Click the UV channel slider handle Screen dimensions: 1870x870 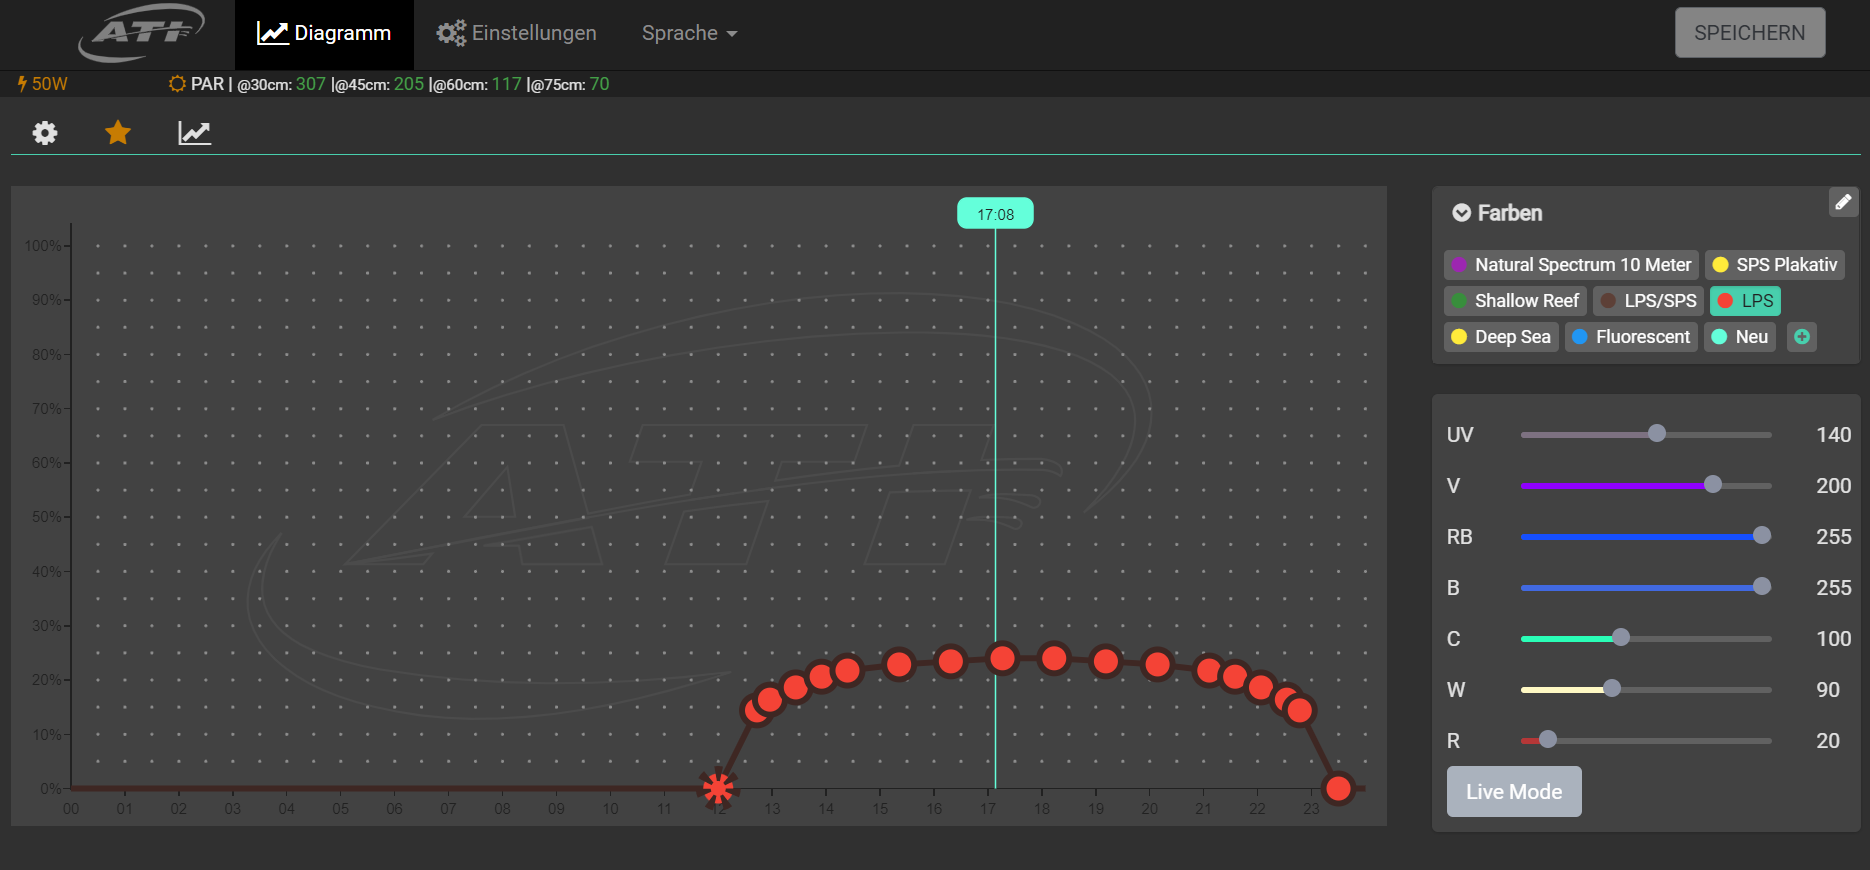tap(1657, 433)
